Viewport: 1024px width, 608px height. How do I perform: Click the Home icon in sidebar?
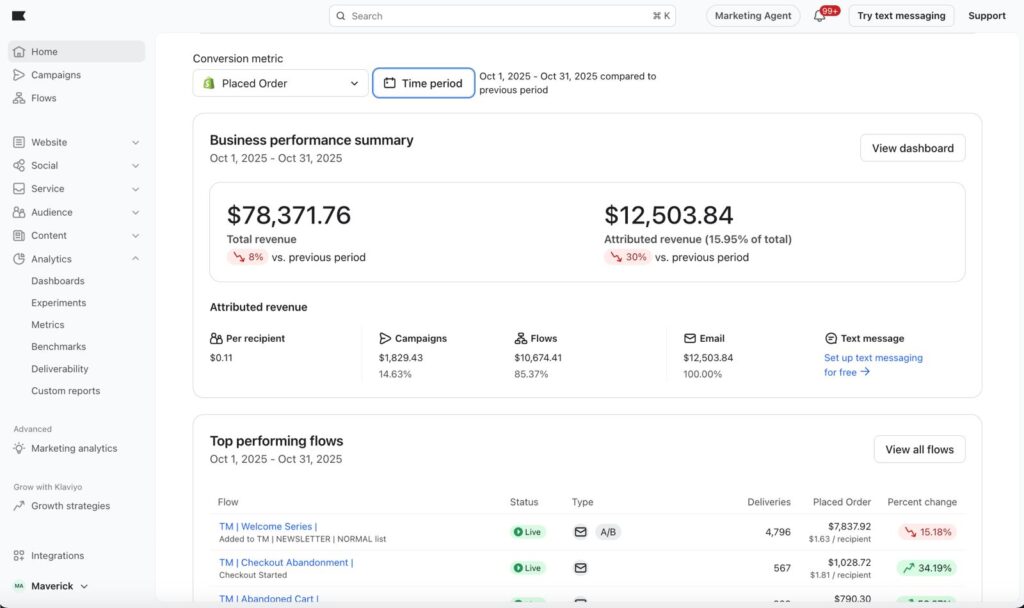19,52
